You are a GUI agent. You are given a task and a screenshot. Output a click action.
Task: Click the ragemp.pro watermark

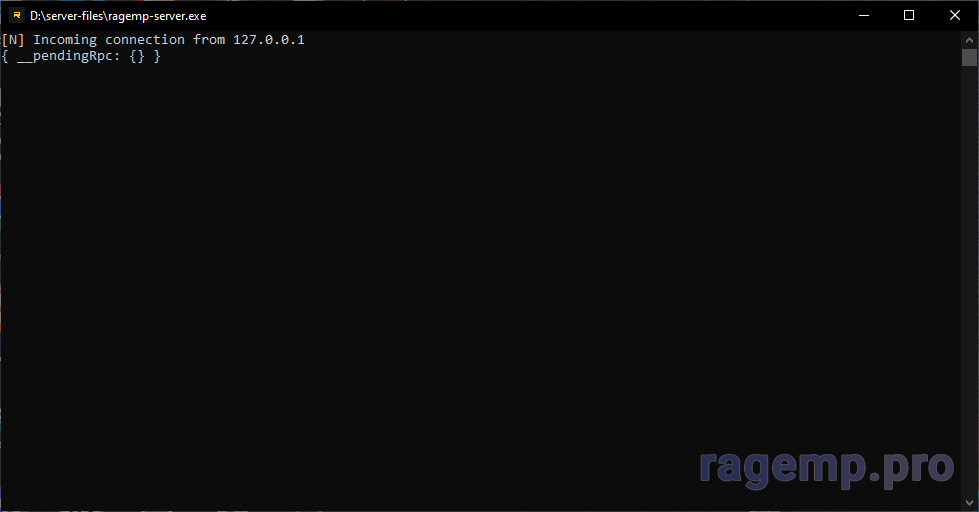point(826,466)
